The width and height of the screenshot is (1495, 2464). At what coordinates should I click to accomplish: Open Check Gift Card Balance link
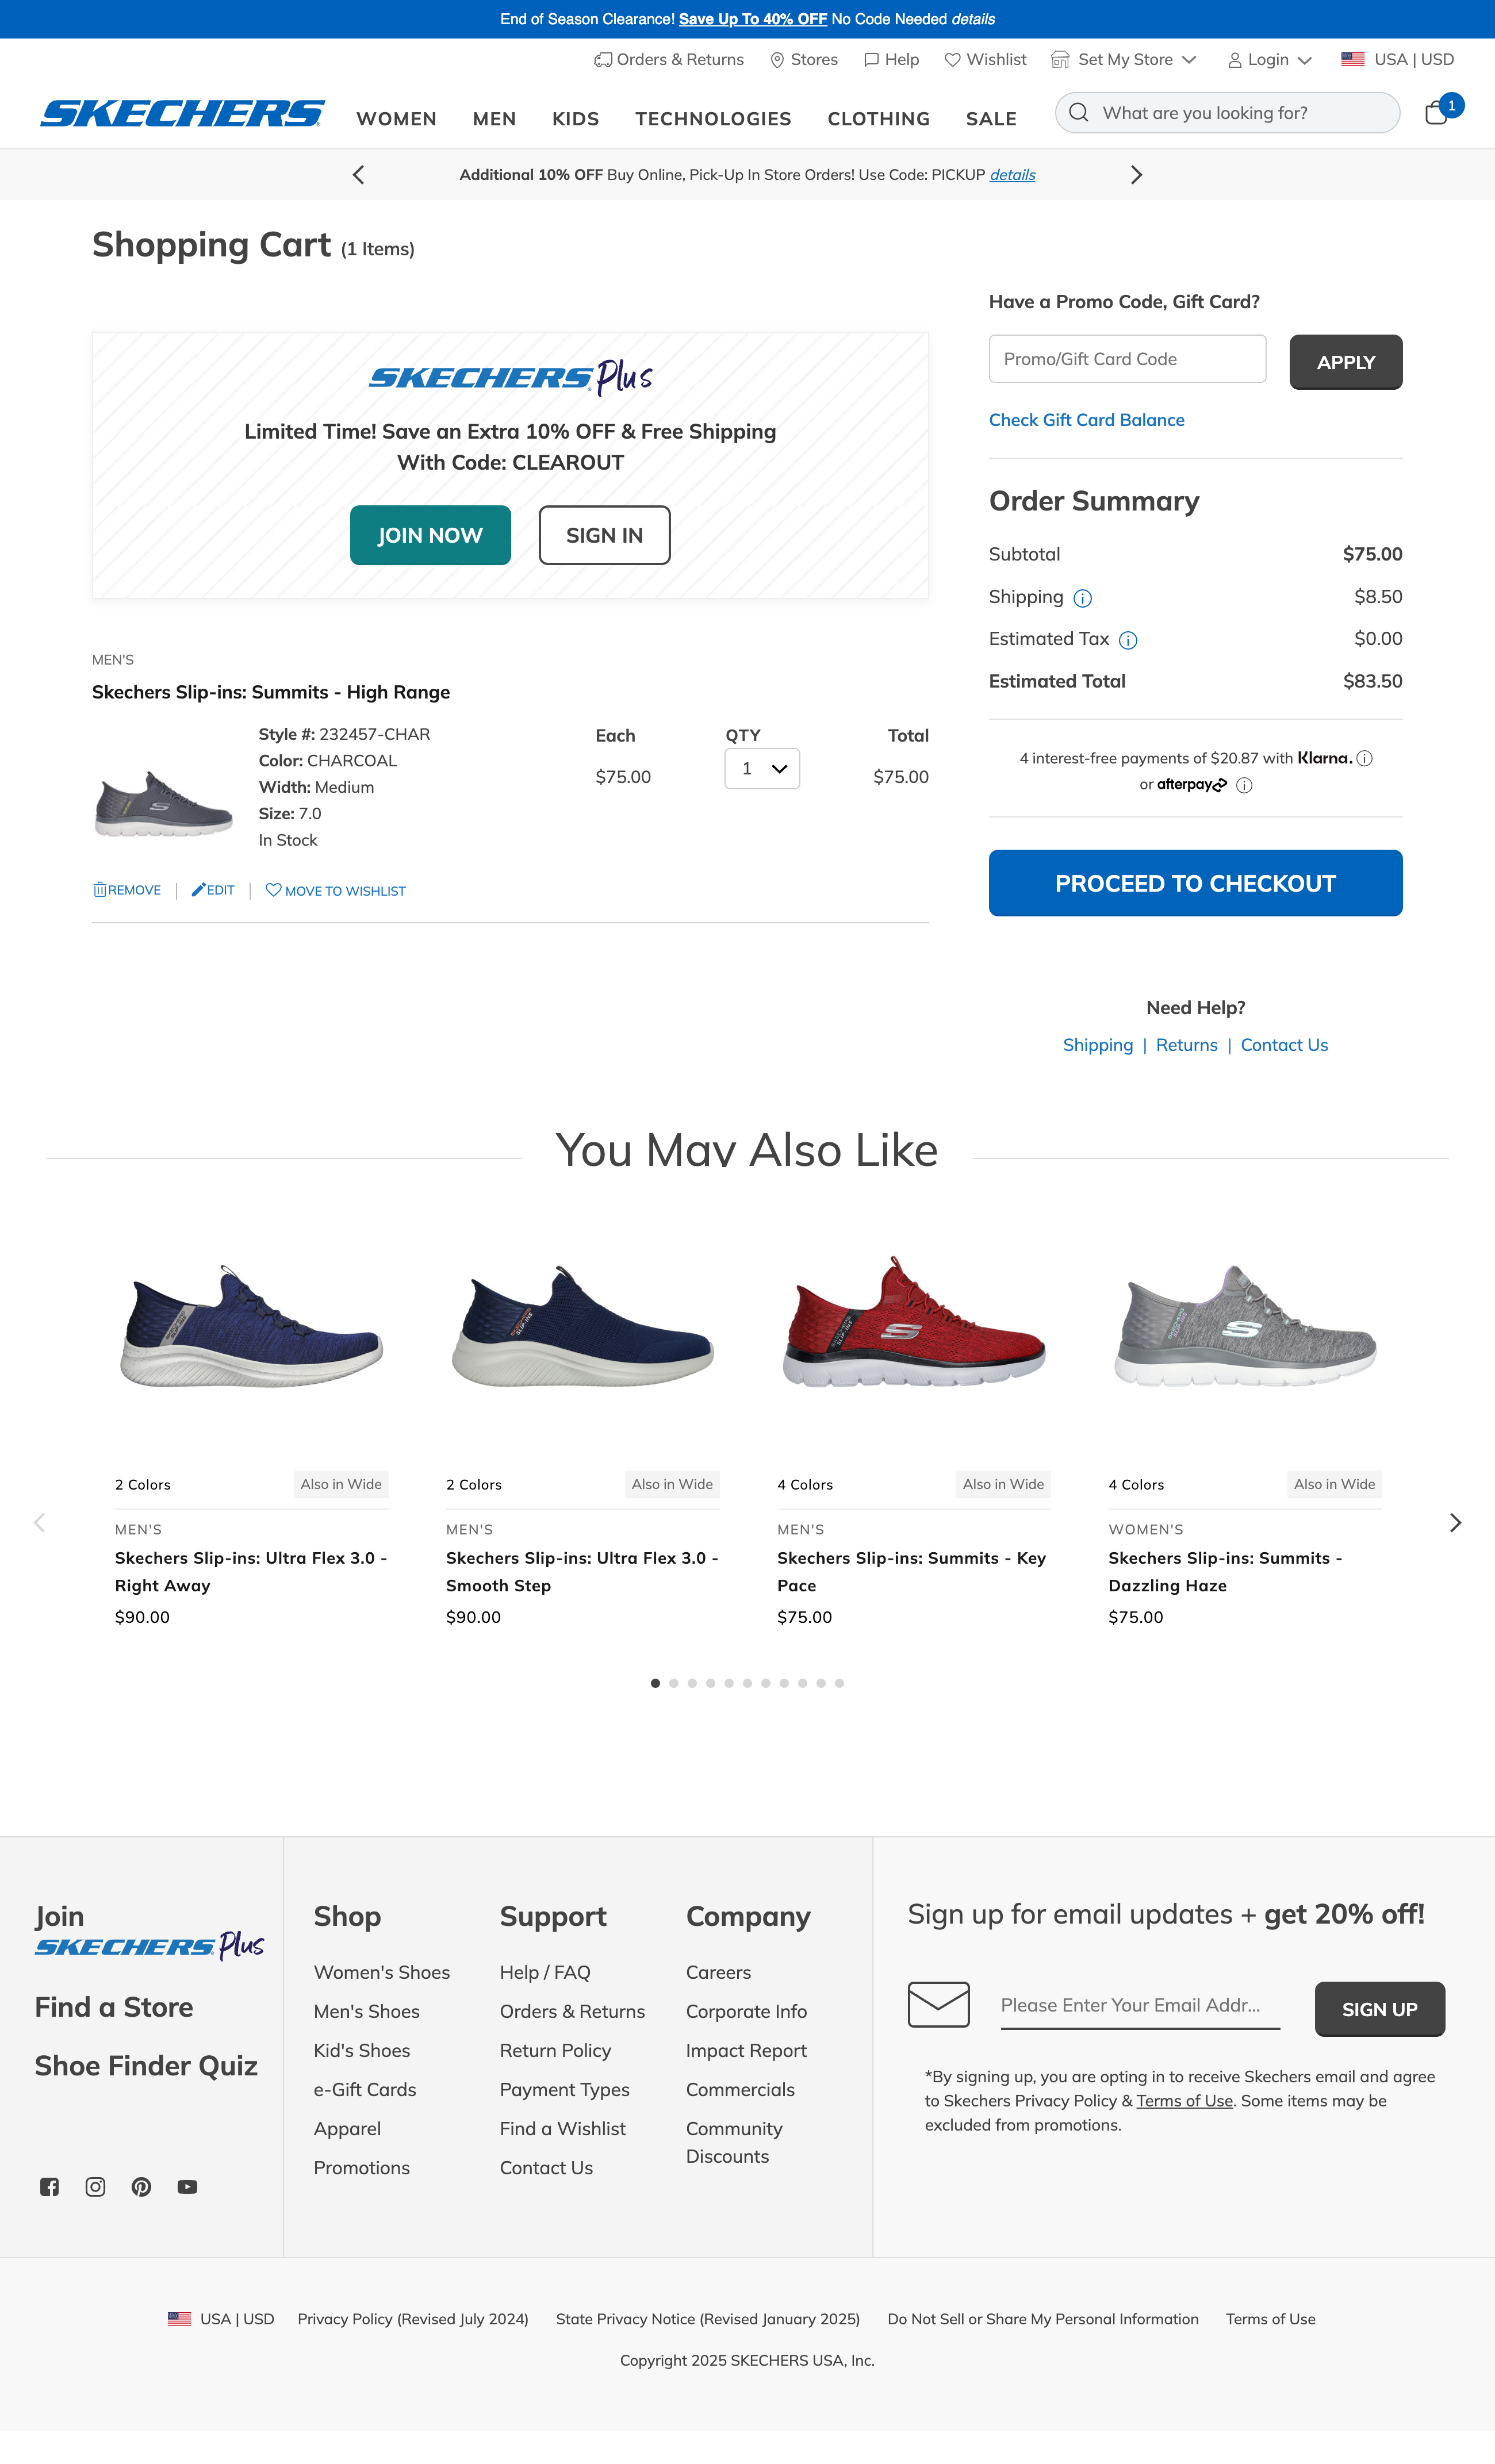tap(1087, 419)
